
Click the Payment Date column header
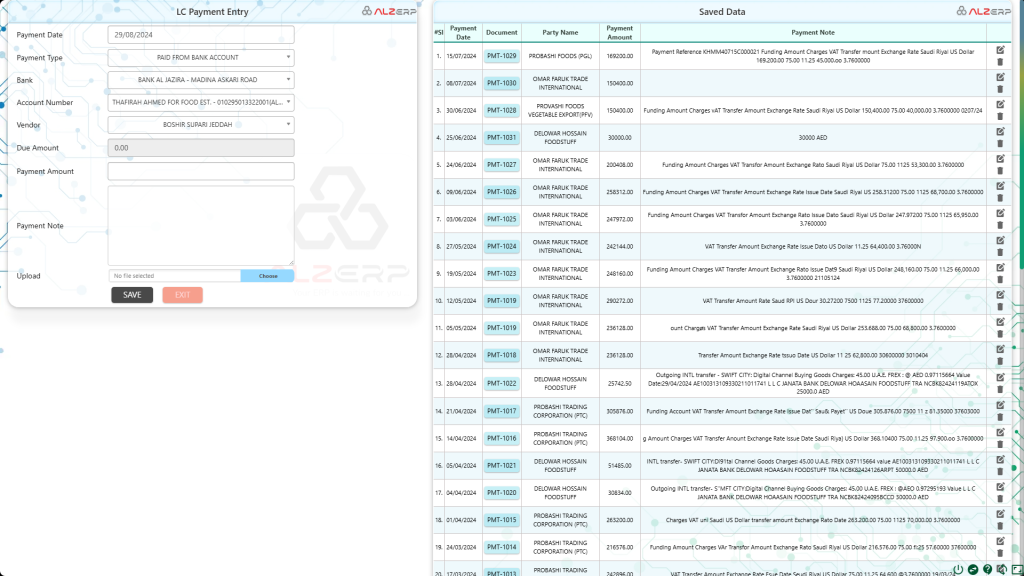(x=463, y=33)
